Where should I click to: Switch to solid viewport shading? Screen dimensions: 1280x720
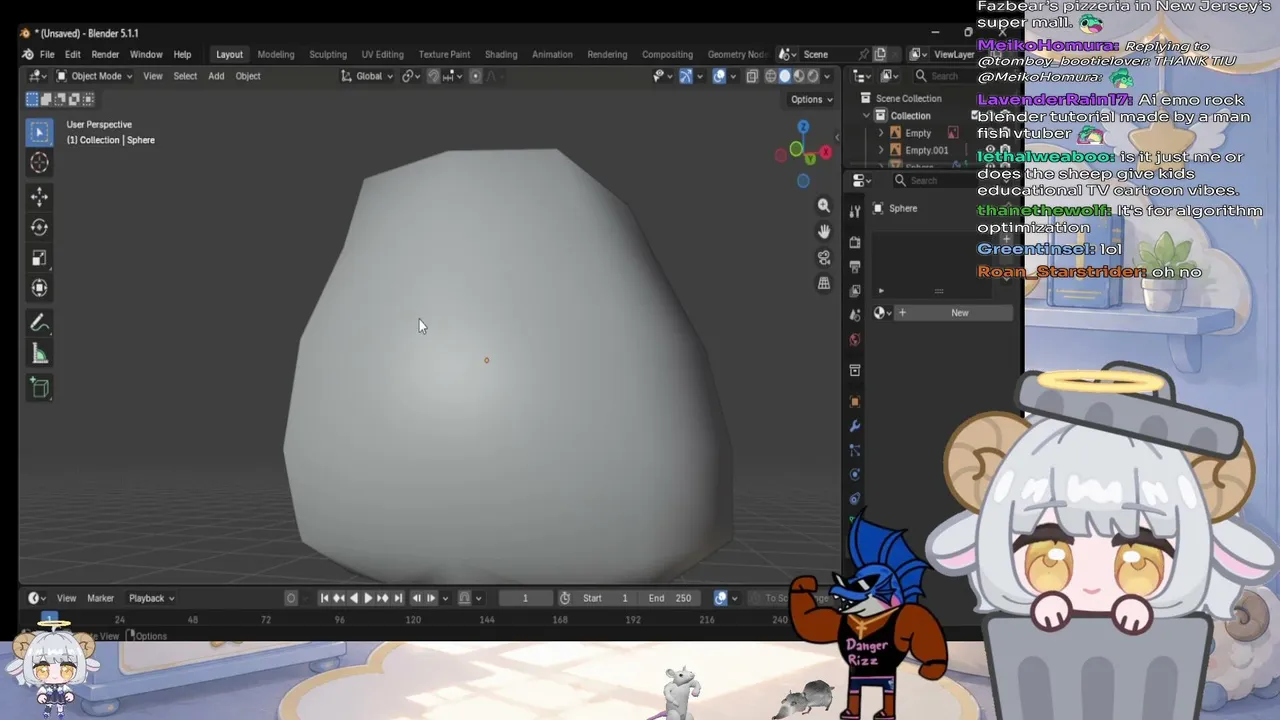pos(785,76)
